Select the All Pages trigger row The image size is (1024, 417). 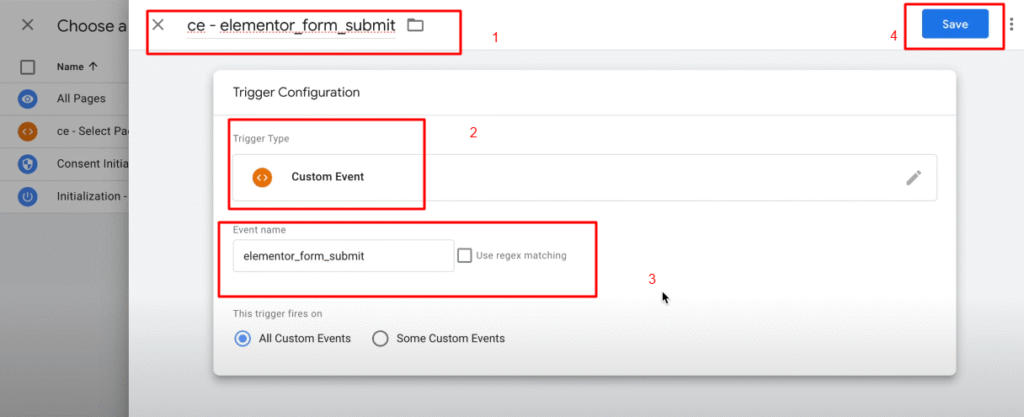(82, 99)
